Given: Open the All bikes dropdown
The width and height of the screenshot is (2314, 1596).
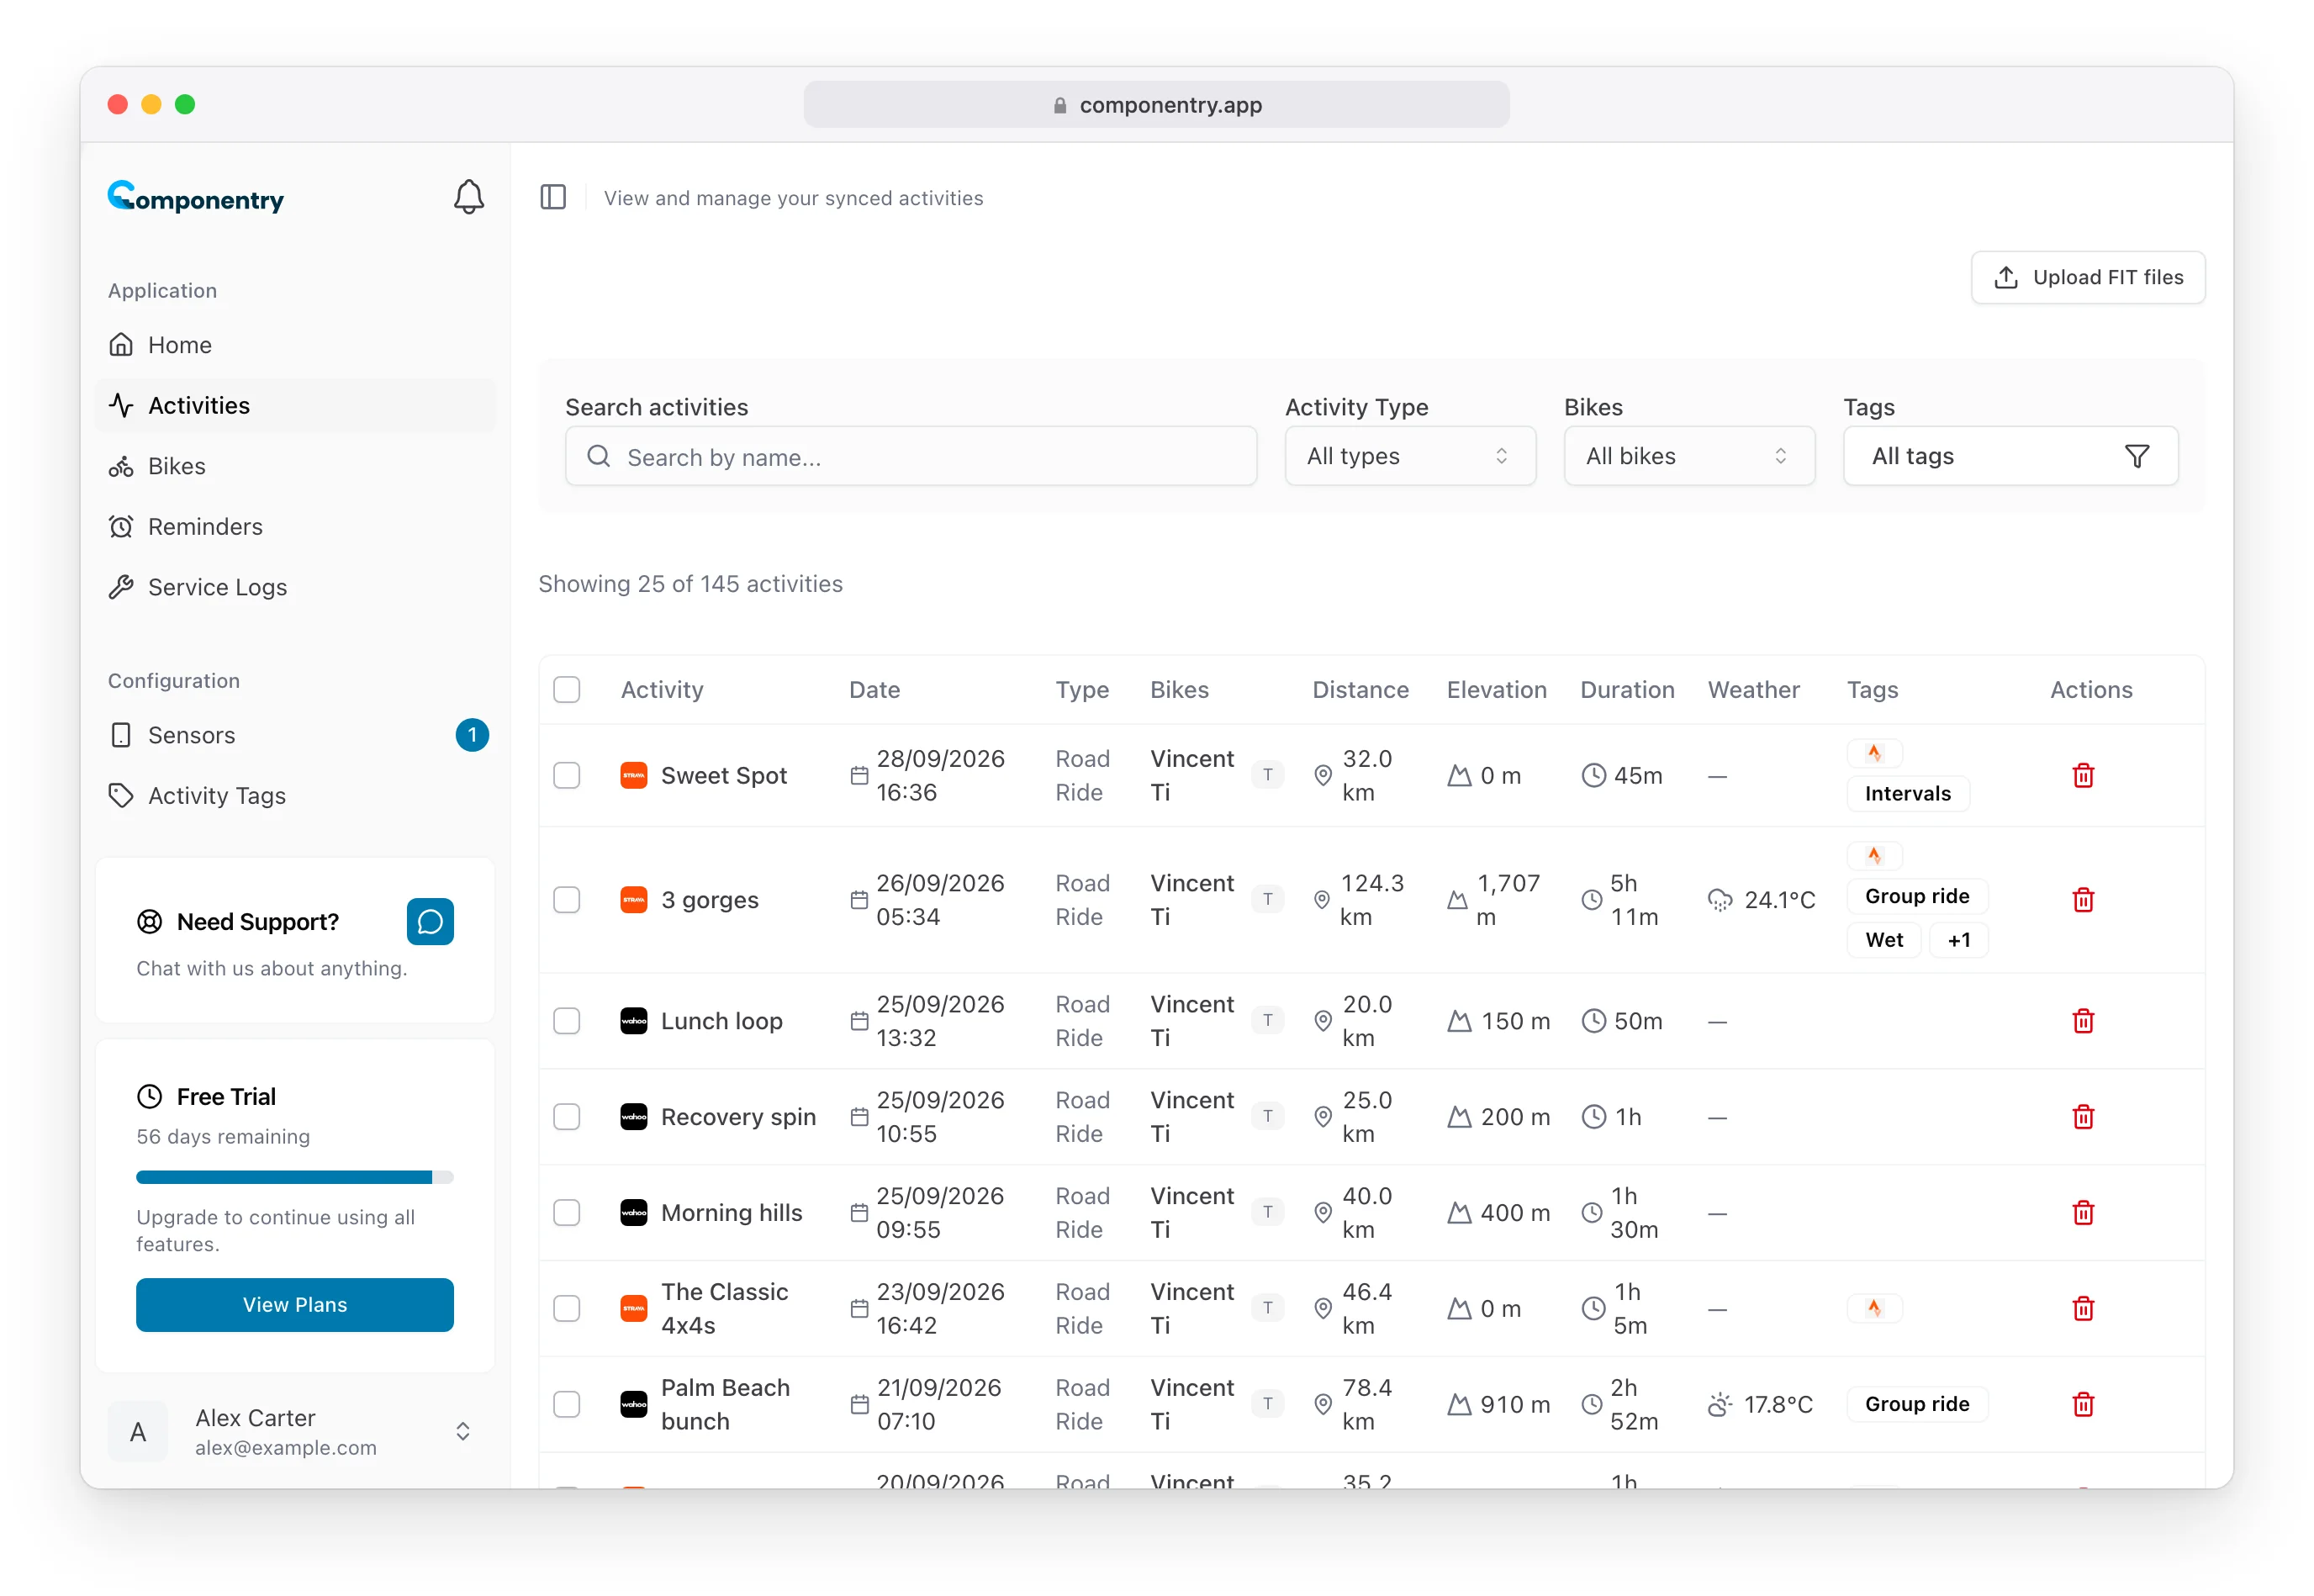Looking at the screenshot, I should tap(1688, 456).
